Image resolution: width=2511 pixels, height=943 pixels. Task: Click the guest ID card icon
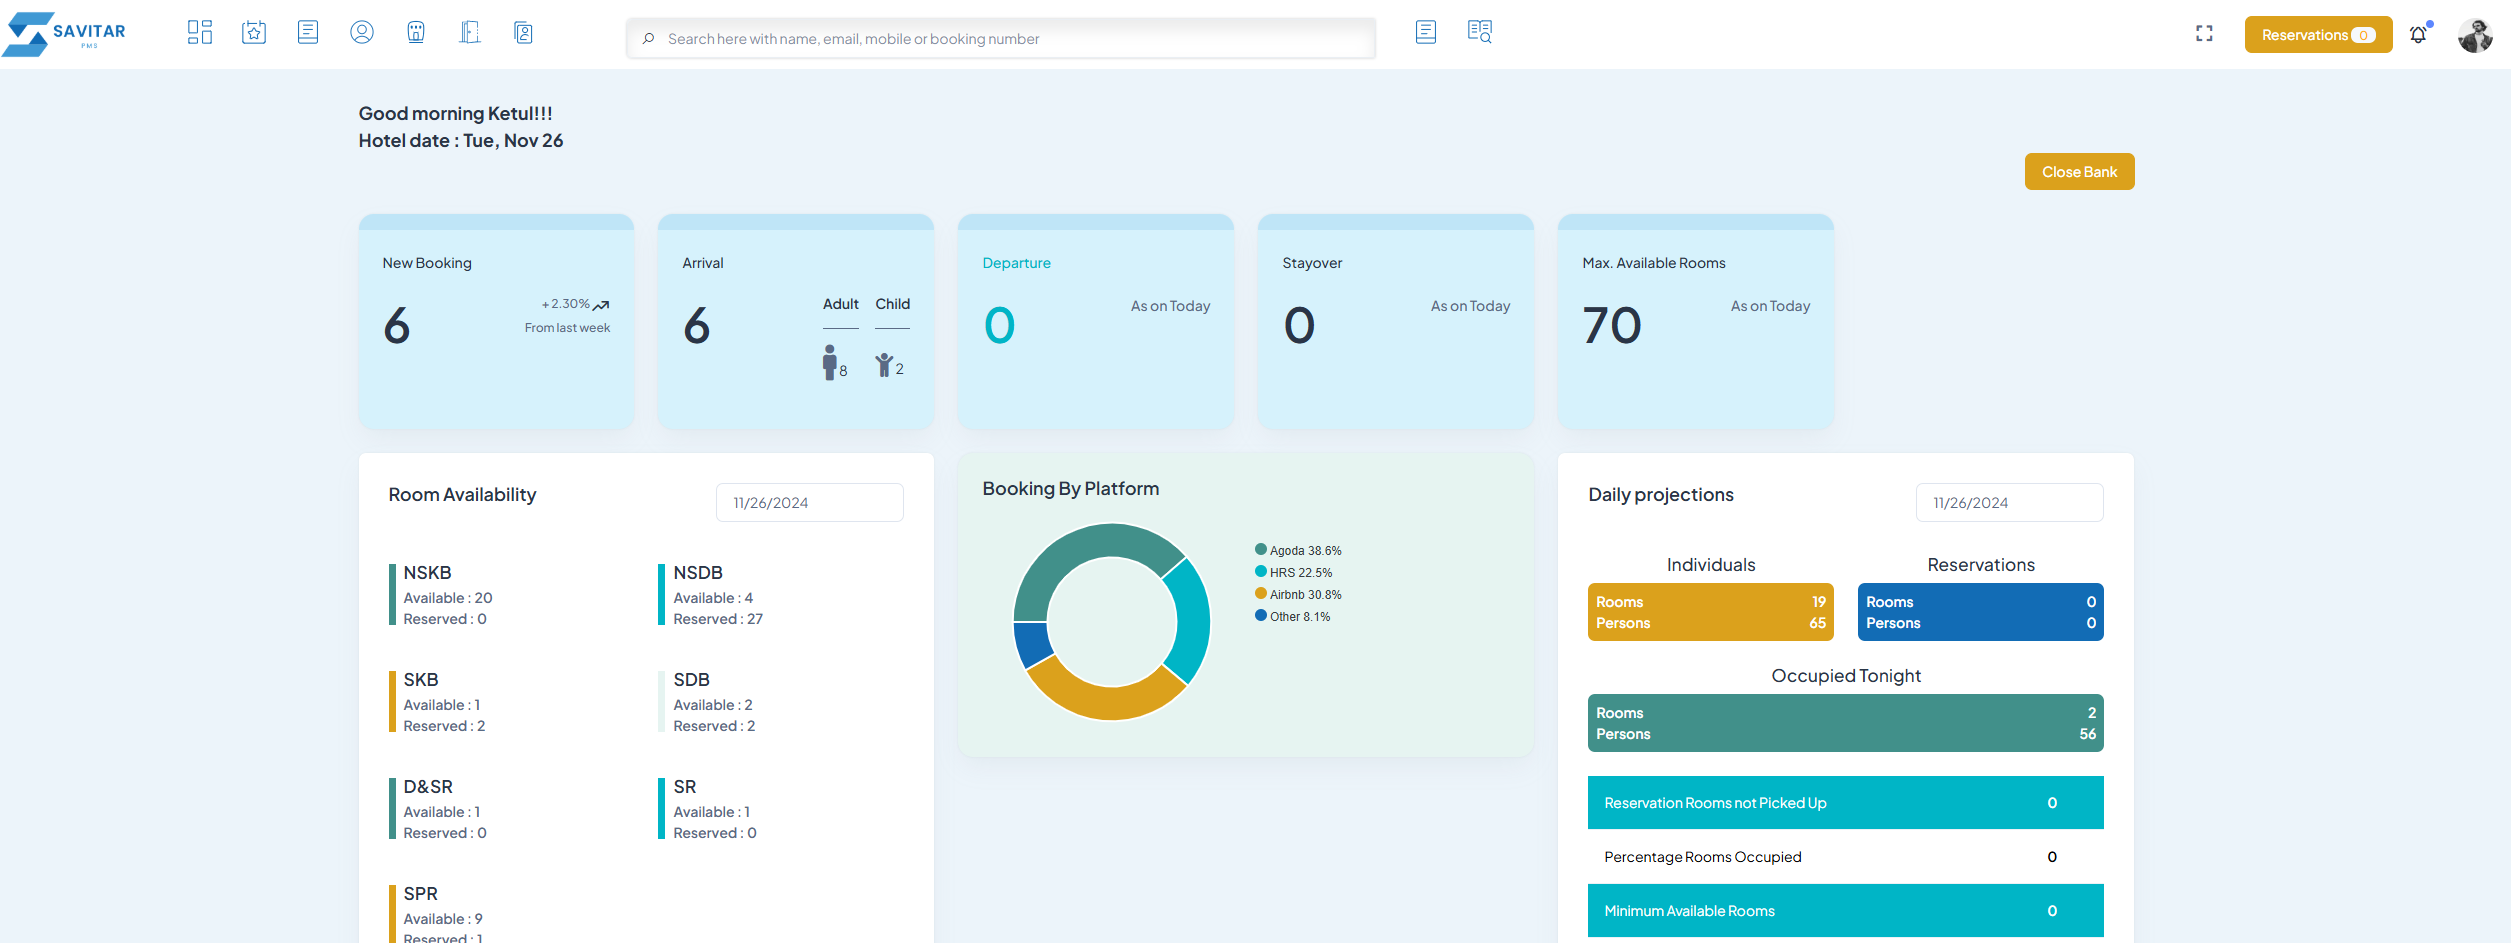(523, 32)
